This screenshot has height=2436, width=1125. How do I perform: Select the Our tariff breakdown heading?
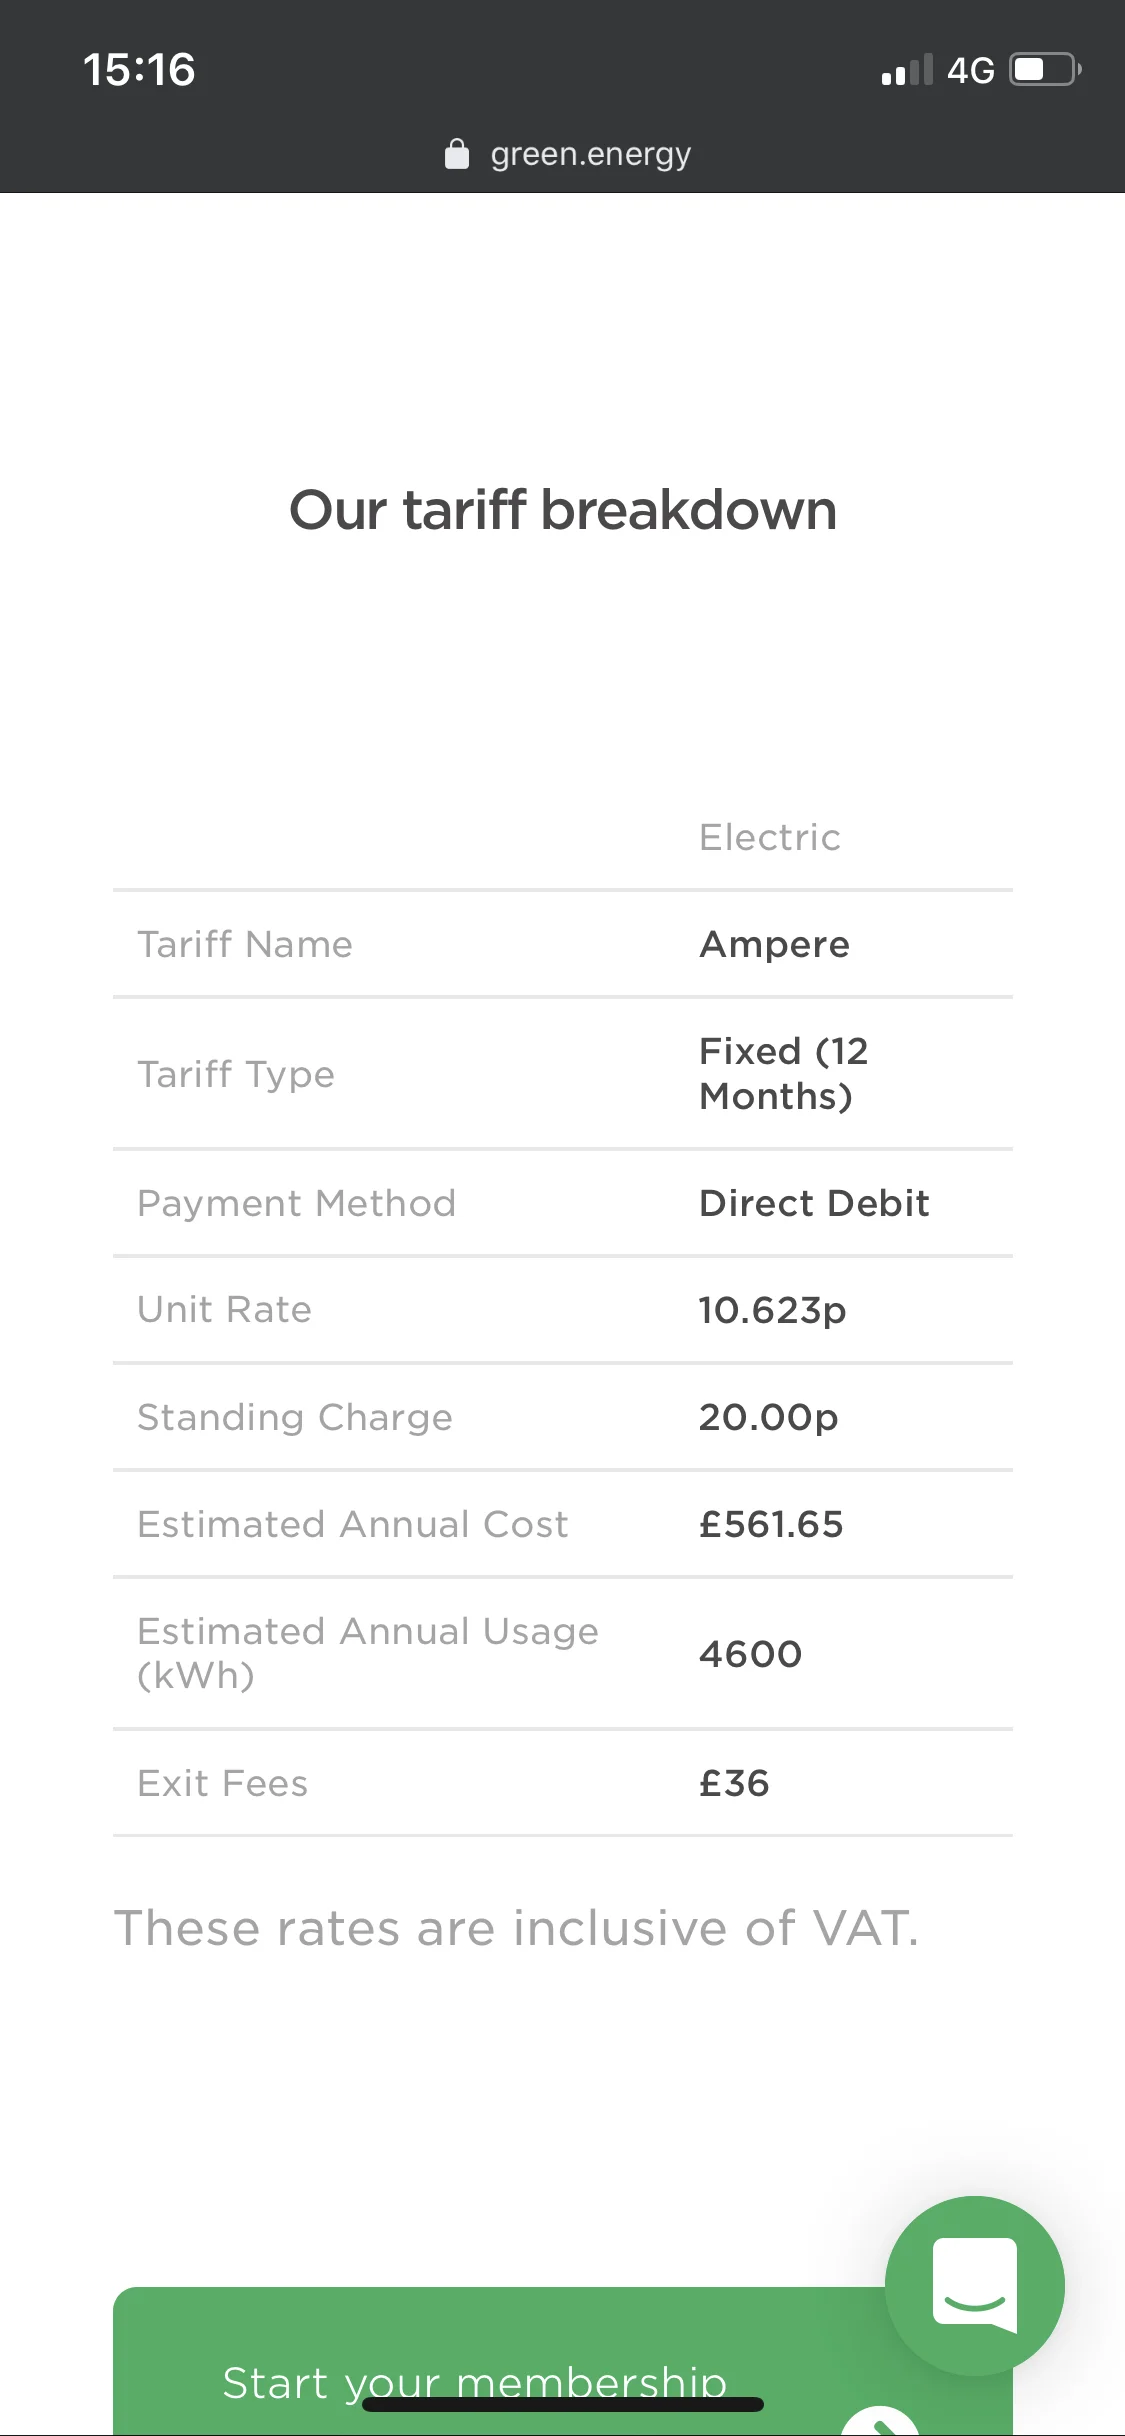click(563, 510)
